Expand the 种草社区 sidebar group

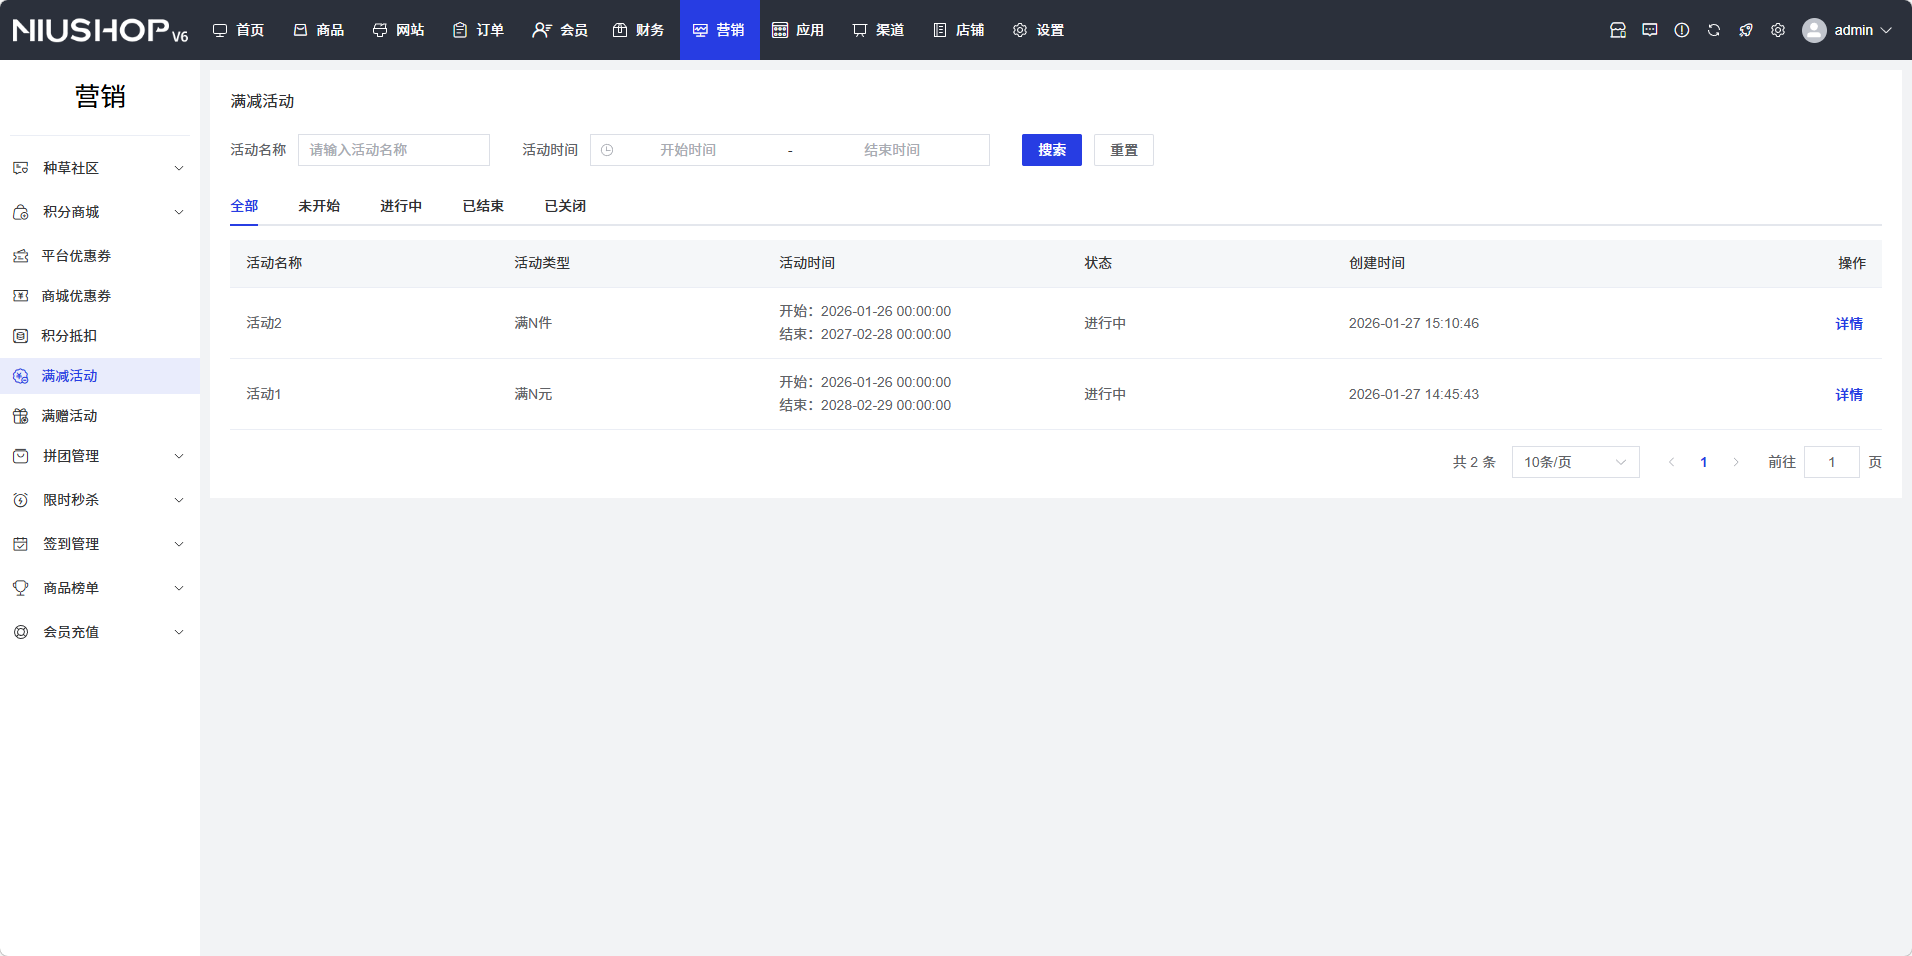[100, 168]
